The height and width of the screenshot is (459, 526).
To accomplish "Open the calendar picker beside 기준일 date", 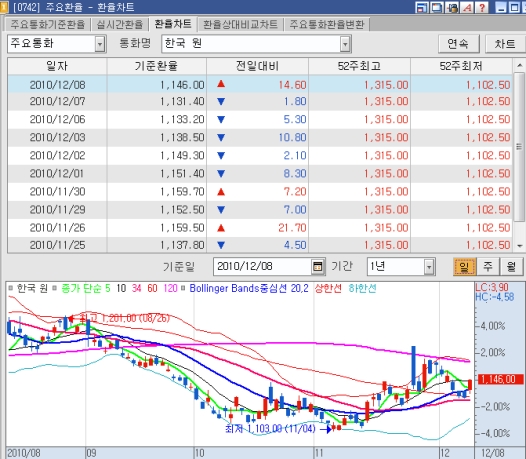I will point(317,267).
